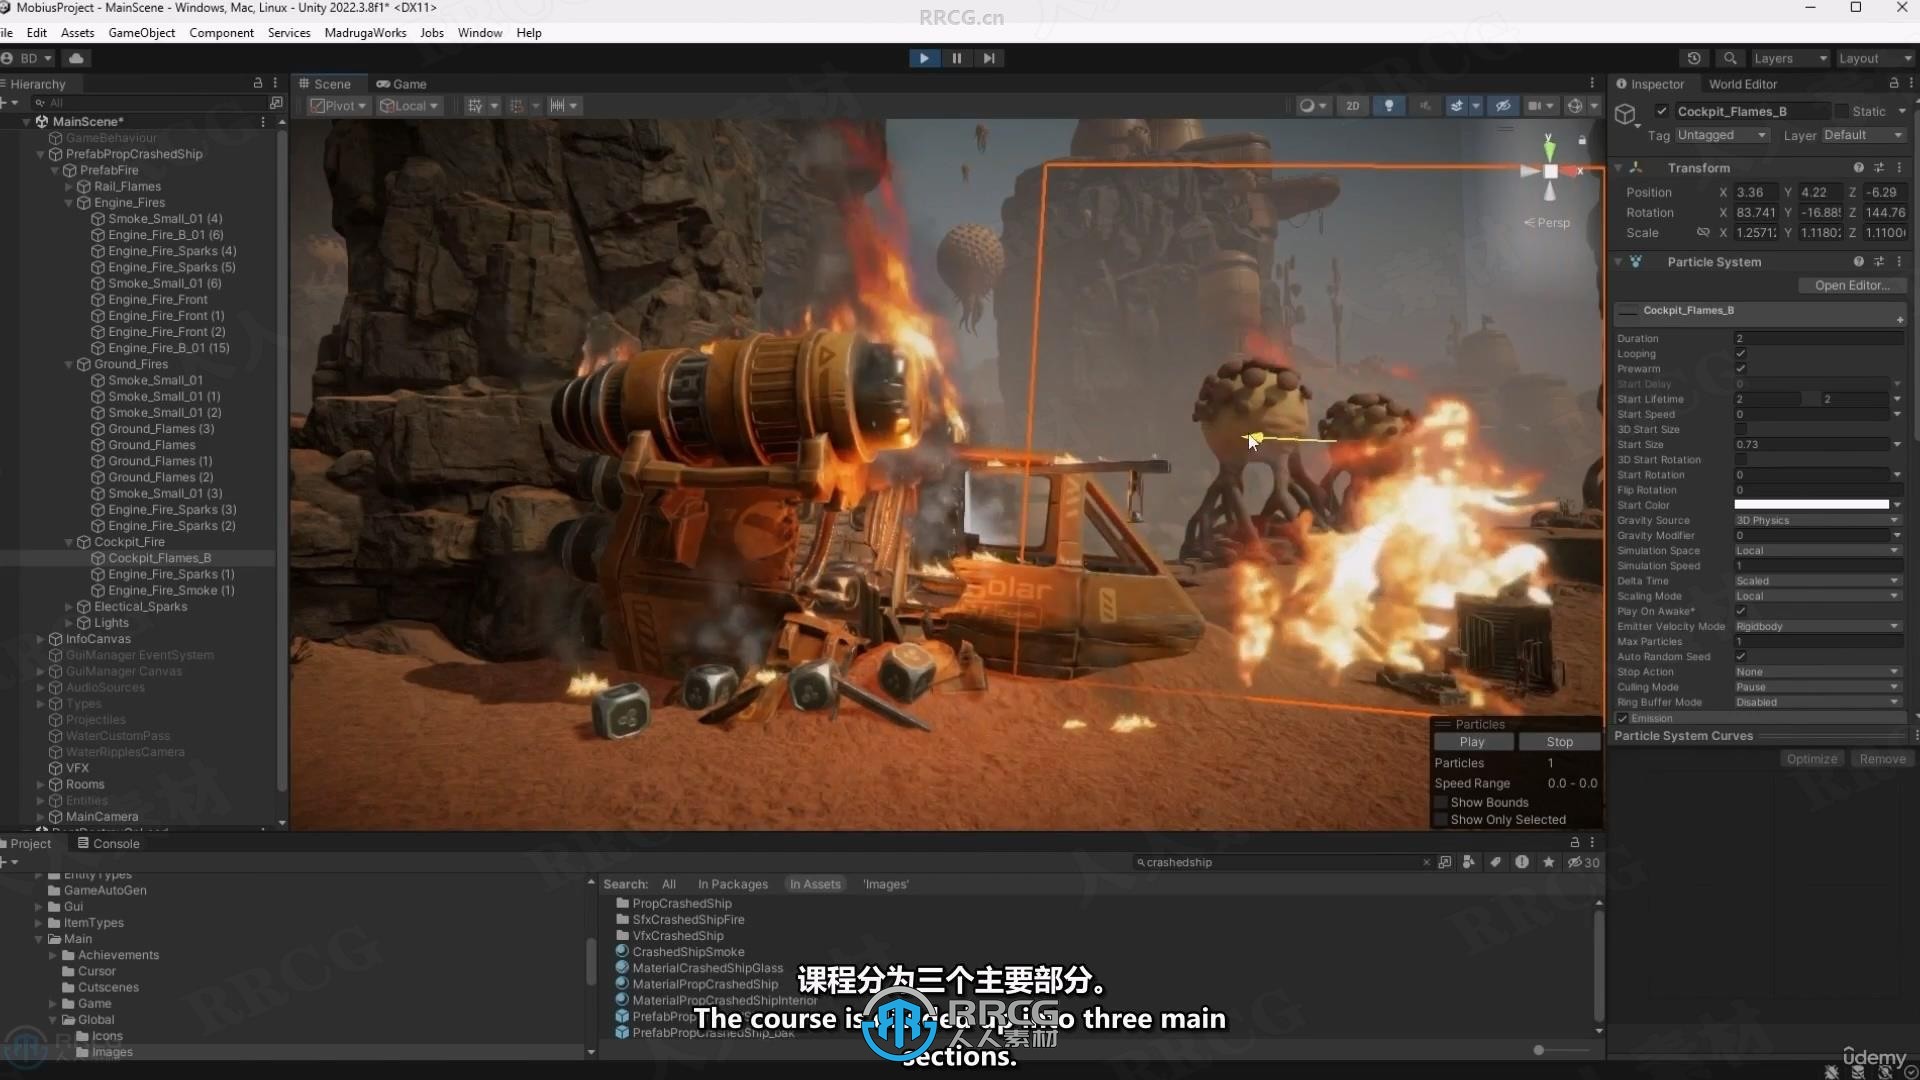Switch to the Scene tab

point(324,84)
